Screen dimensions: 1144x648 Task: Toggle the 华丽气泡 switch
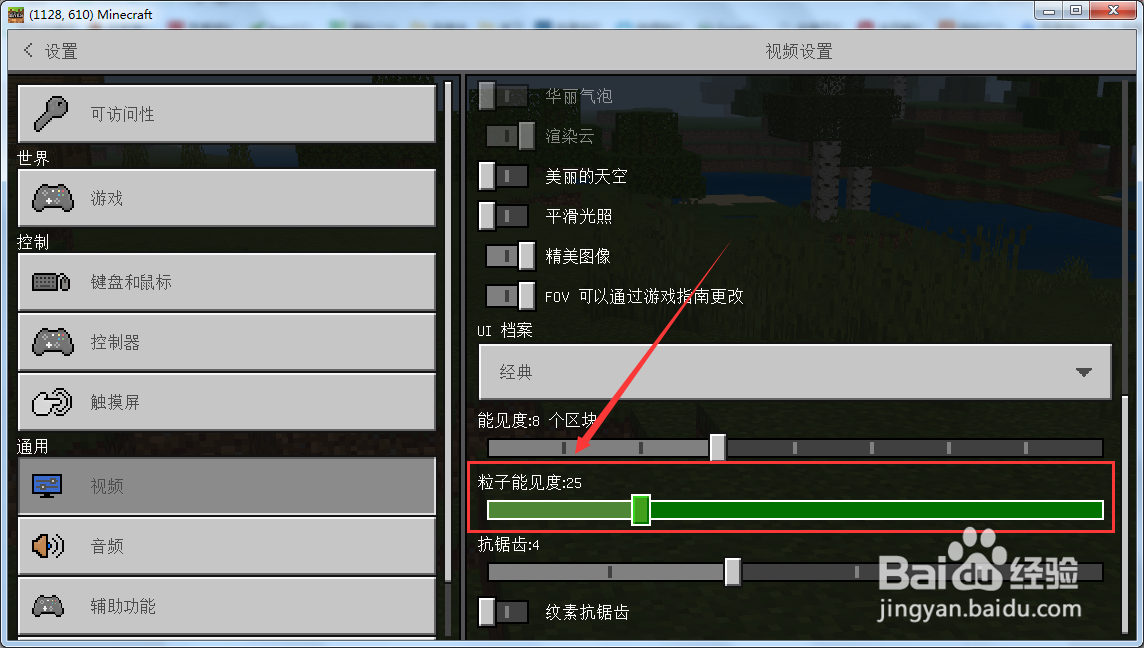(503, 96)
